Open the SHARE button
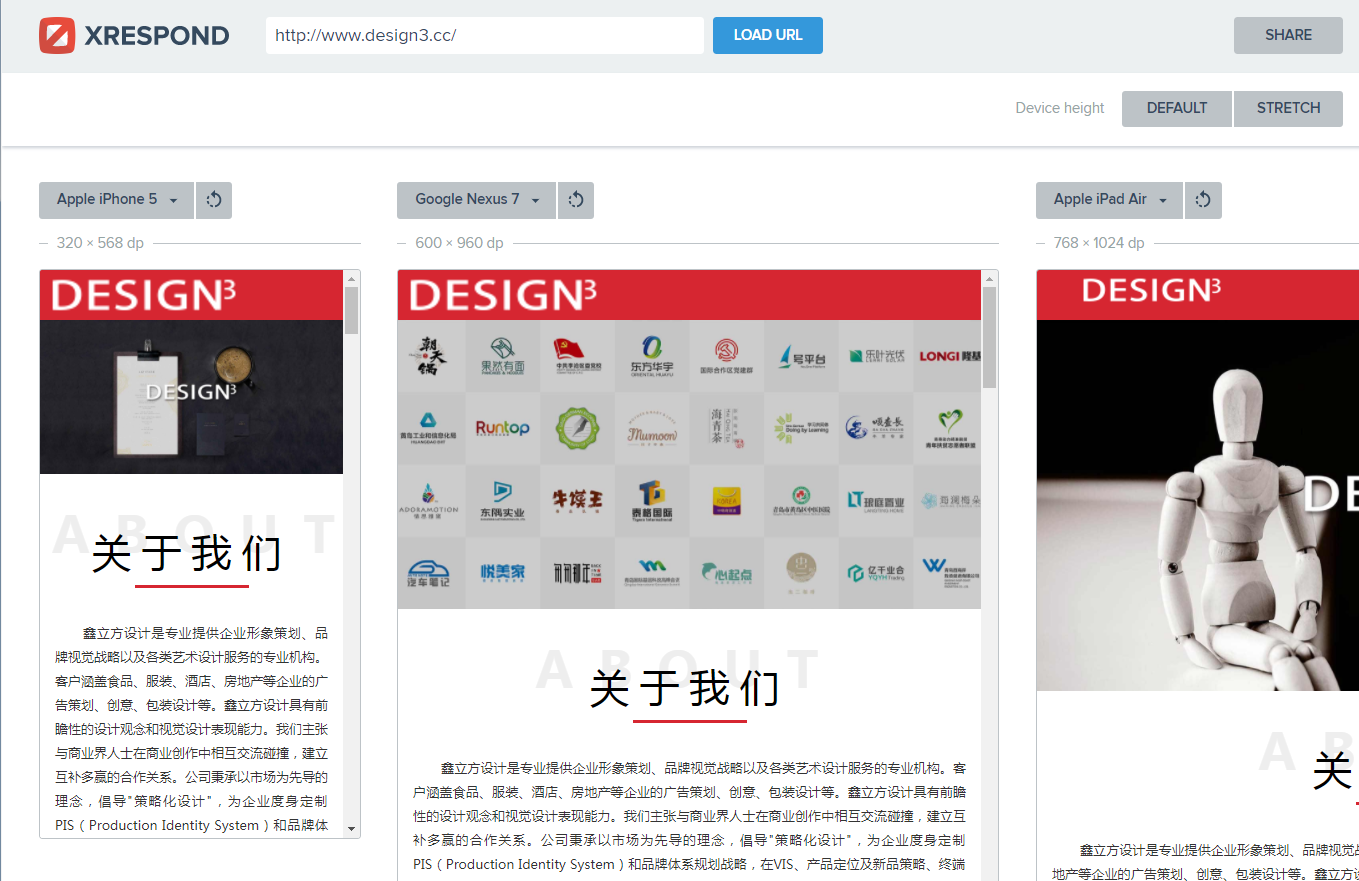Viewport: 1359px width, 881px height. (1288, 35)
